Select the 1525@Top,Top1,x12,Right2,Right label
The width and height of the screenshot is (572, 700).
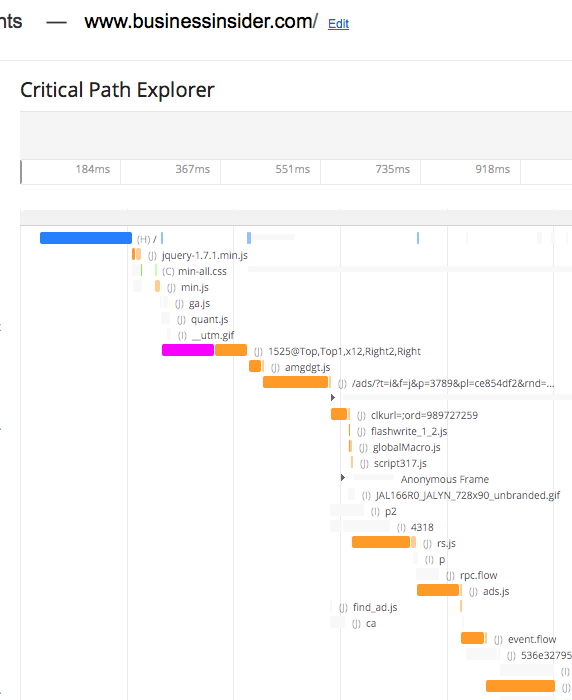(344, 351)
